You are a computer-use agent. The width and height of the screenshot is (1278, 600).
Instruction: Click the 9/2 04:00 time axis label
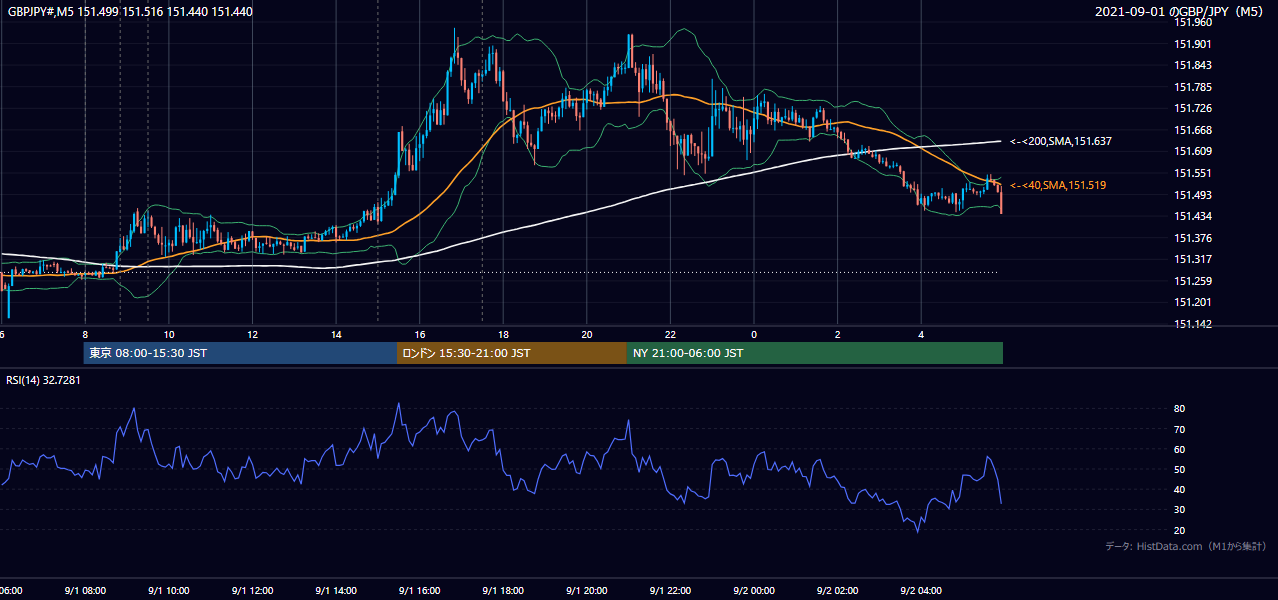pyautogui.click(x=921, y=591)
